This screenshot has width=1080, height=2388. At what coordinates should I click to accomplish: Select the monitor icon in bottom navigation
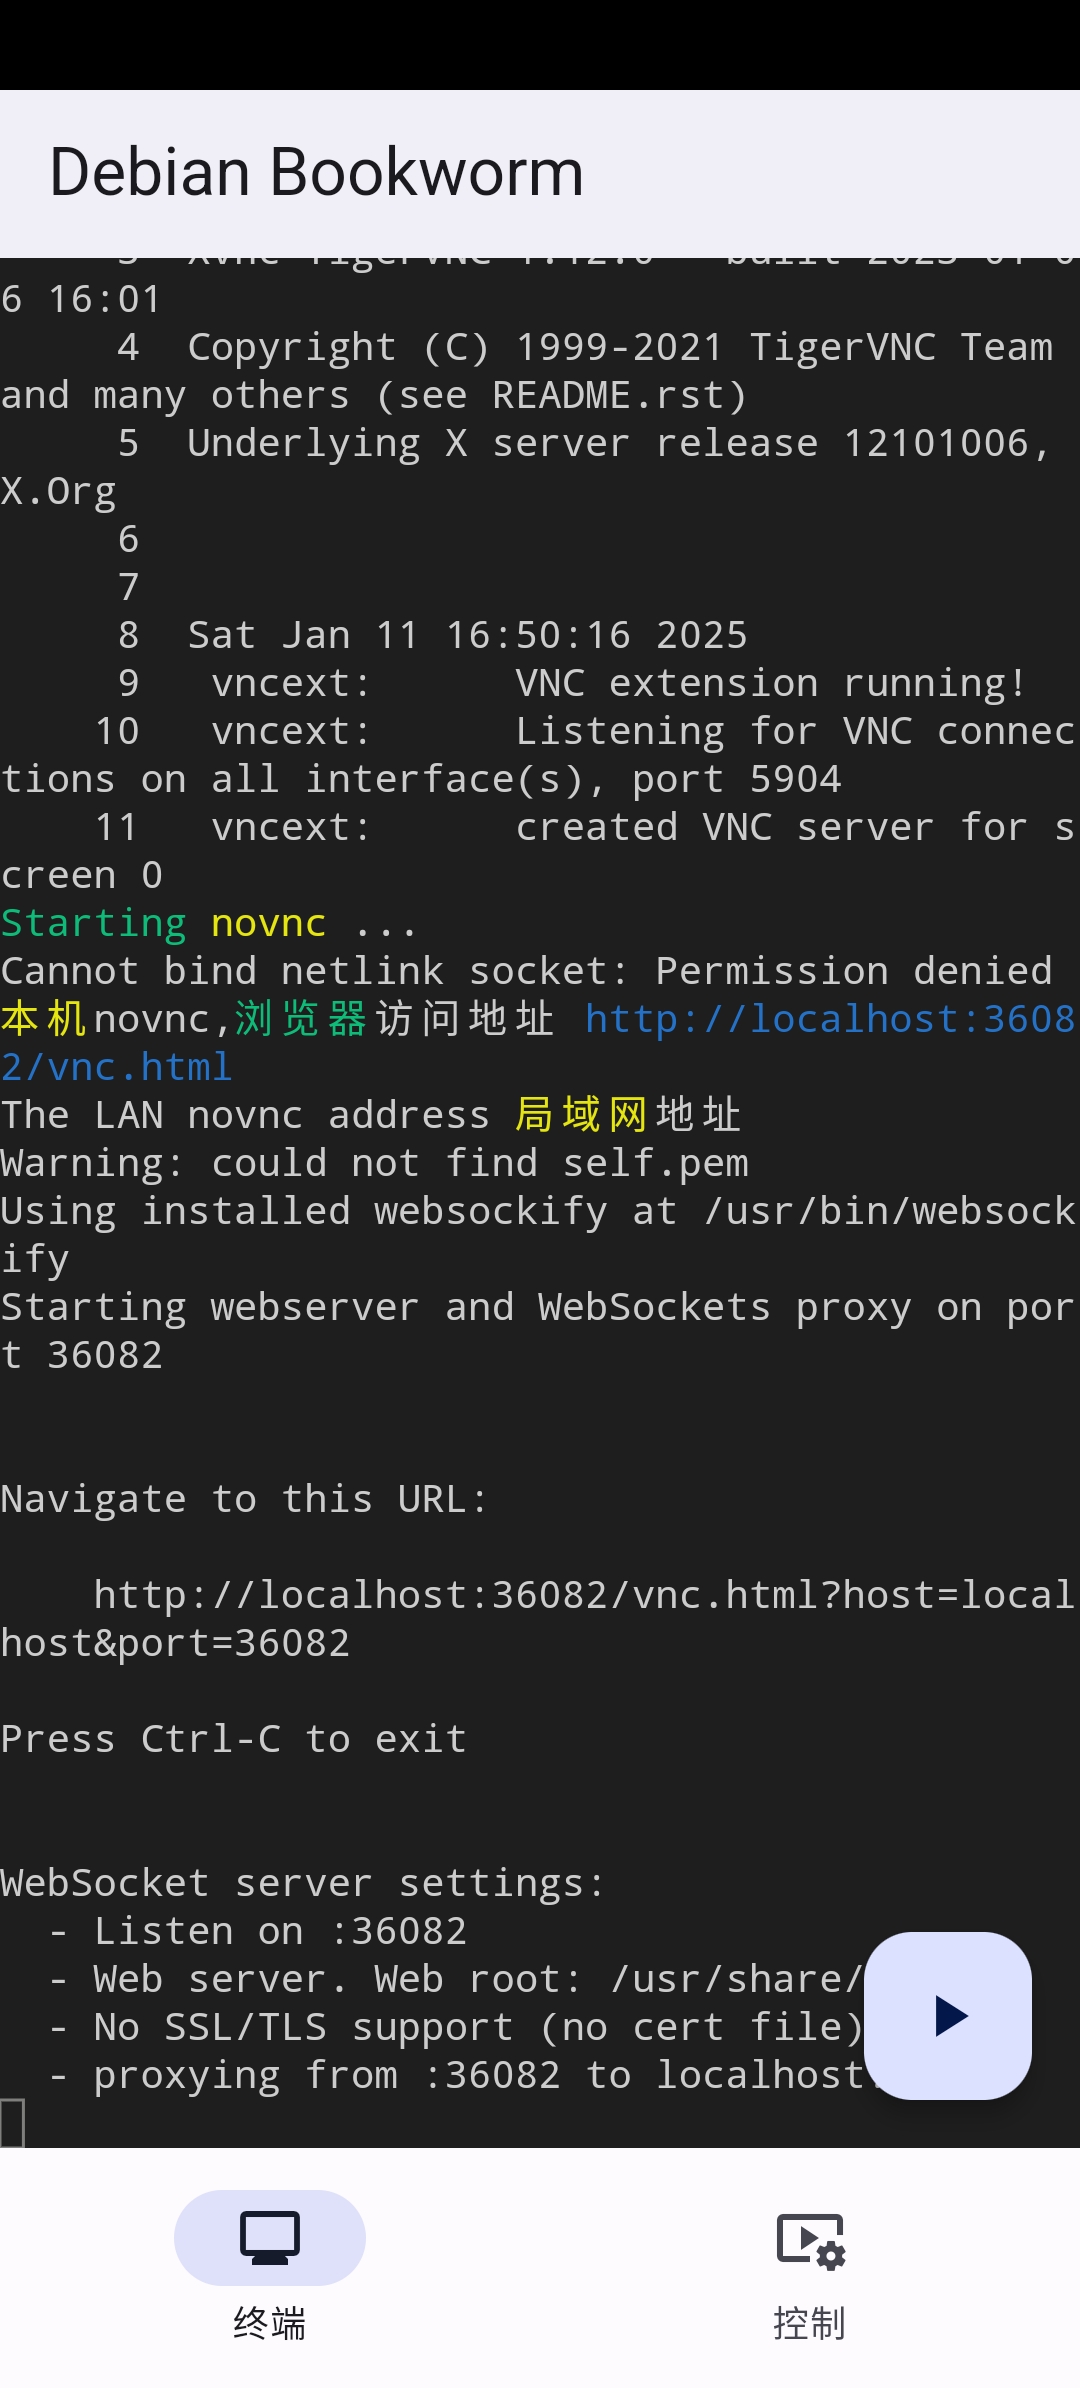(x=270, y=2237)
